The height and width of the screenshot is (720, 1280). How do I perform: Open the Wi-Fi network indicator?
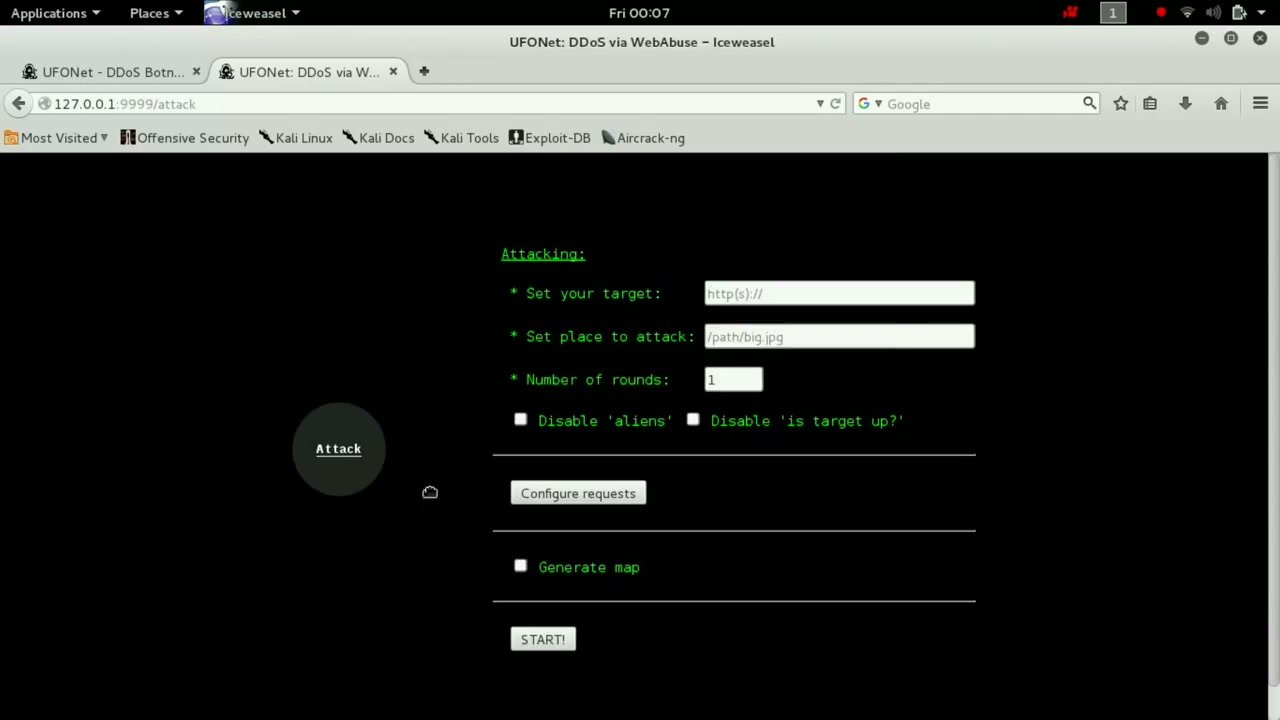tap(1187, 13)
